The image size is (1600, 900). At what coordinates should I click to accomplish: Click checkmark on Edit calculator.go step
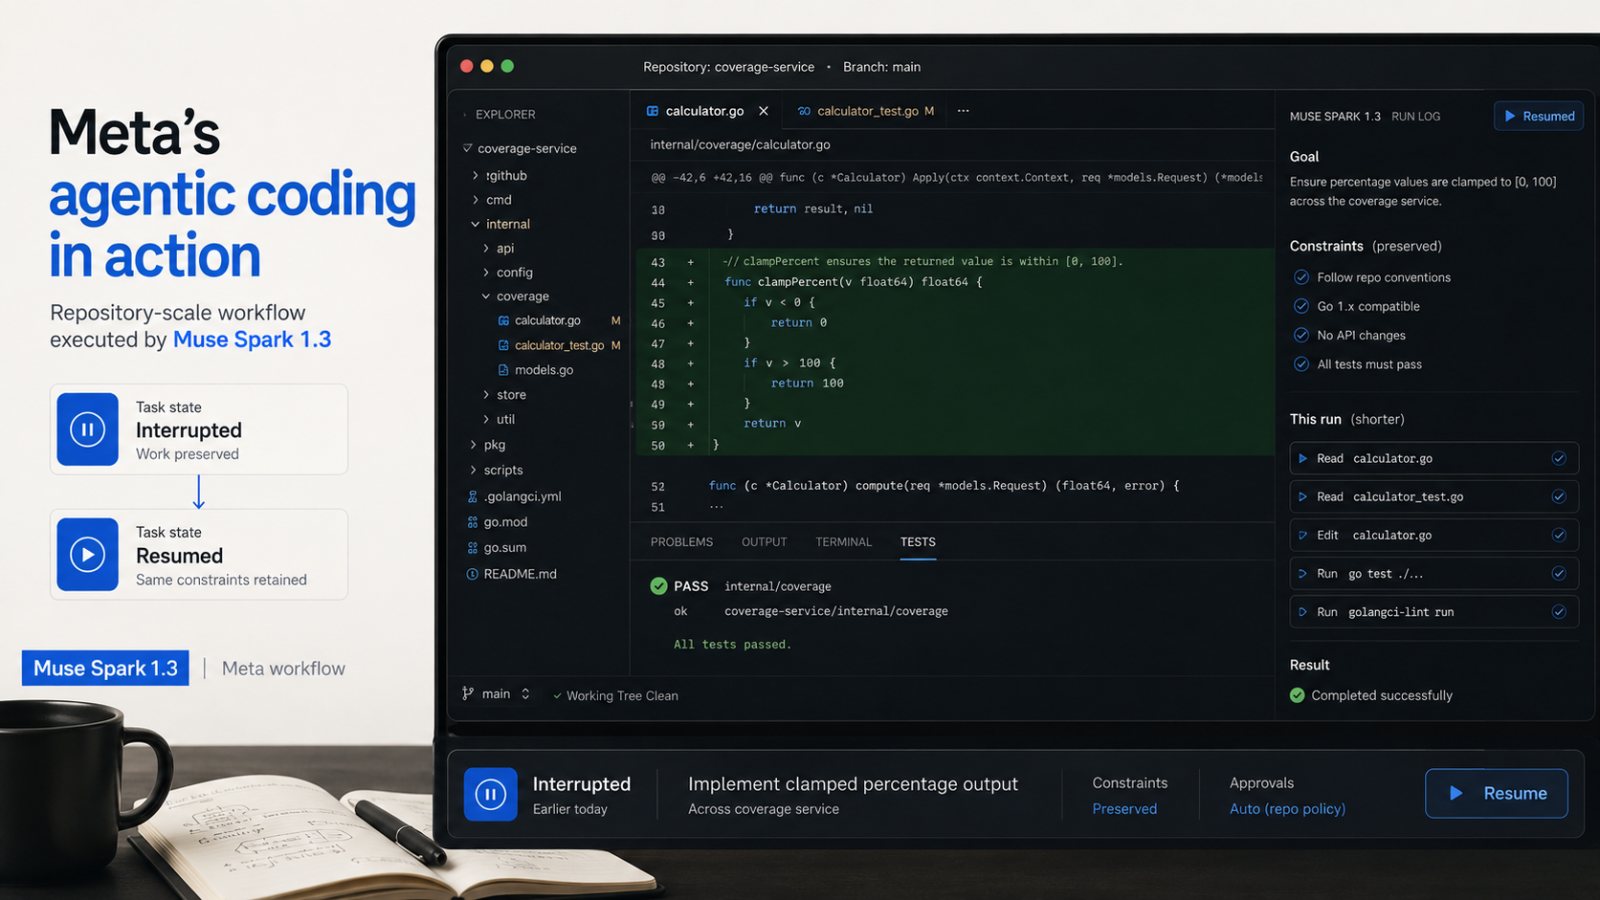1558,535
